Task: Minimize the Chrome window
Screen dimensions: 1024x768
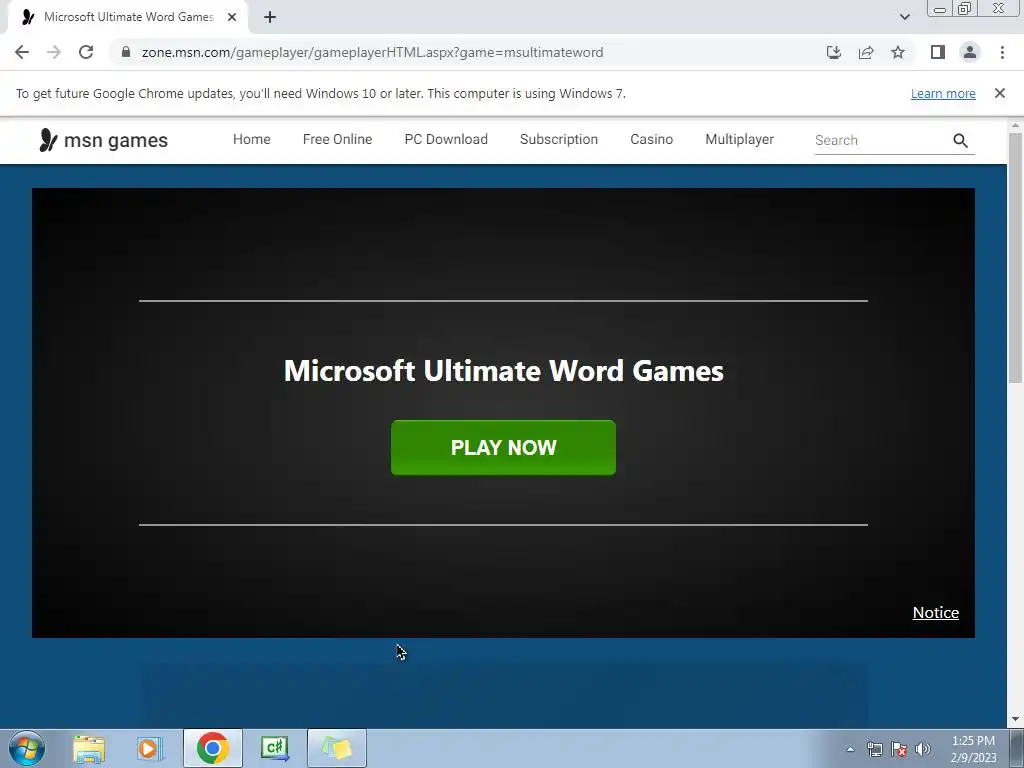Action: 940,8
